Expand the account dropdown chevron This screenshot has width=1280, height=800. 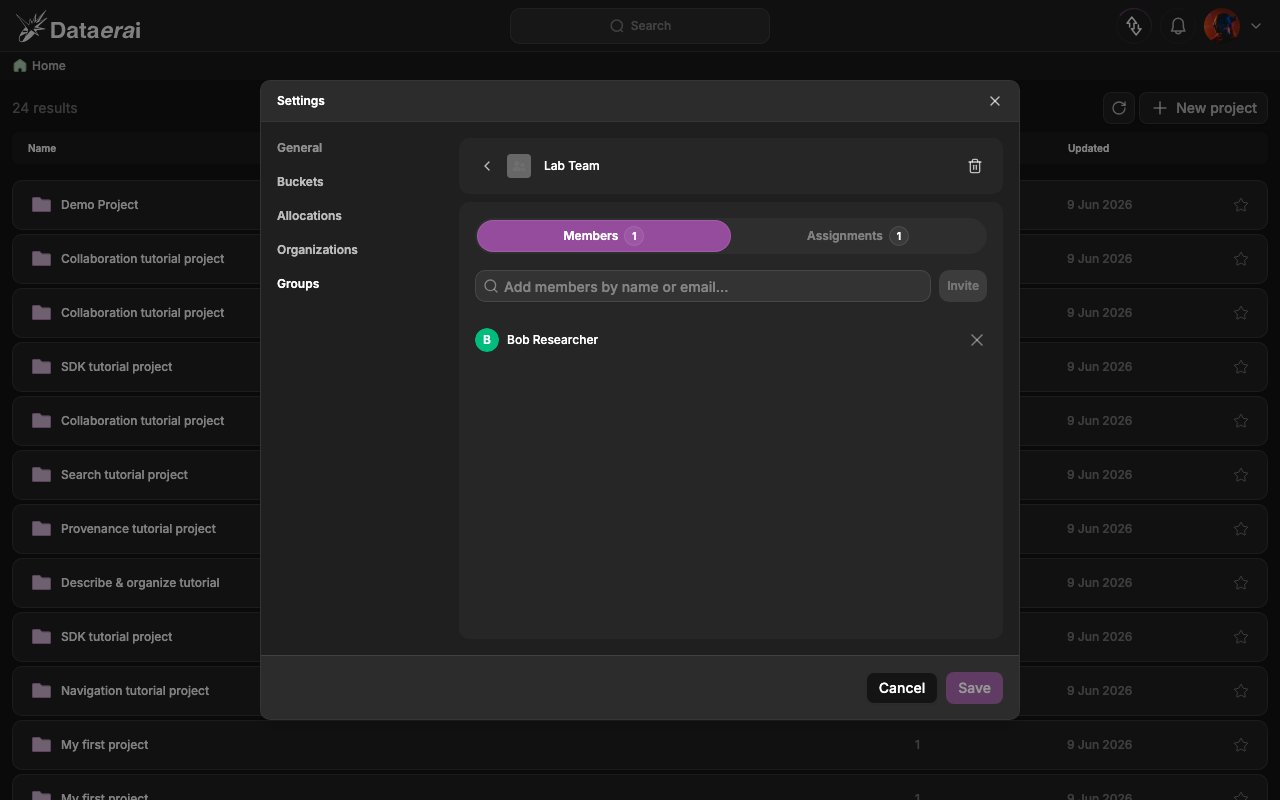tap(1256, 26)
